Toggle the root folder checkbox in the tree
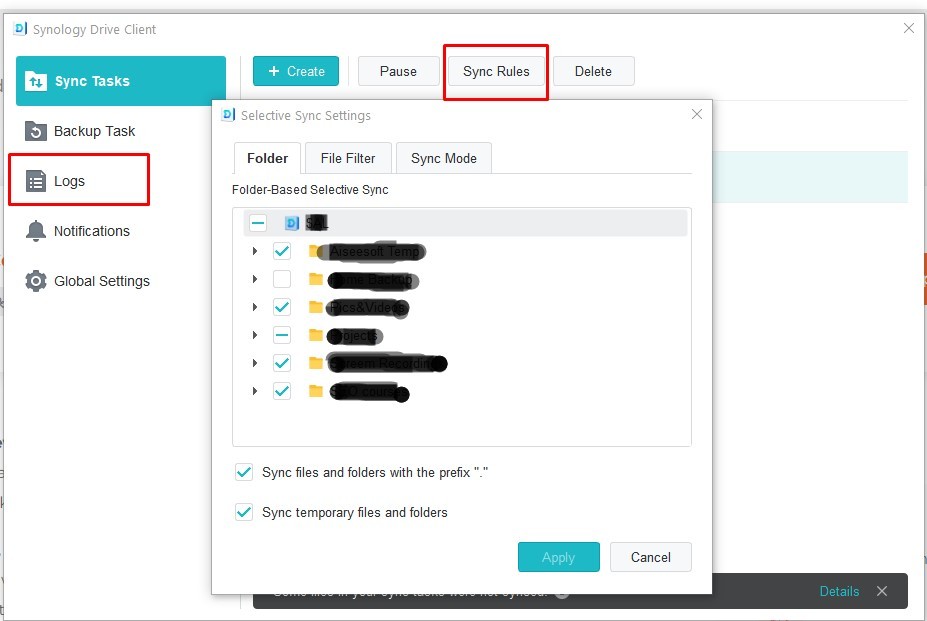Image resolution: width=927 pixels, height=621 pixels. [258, 223]
